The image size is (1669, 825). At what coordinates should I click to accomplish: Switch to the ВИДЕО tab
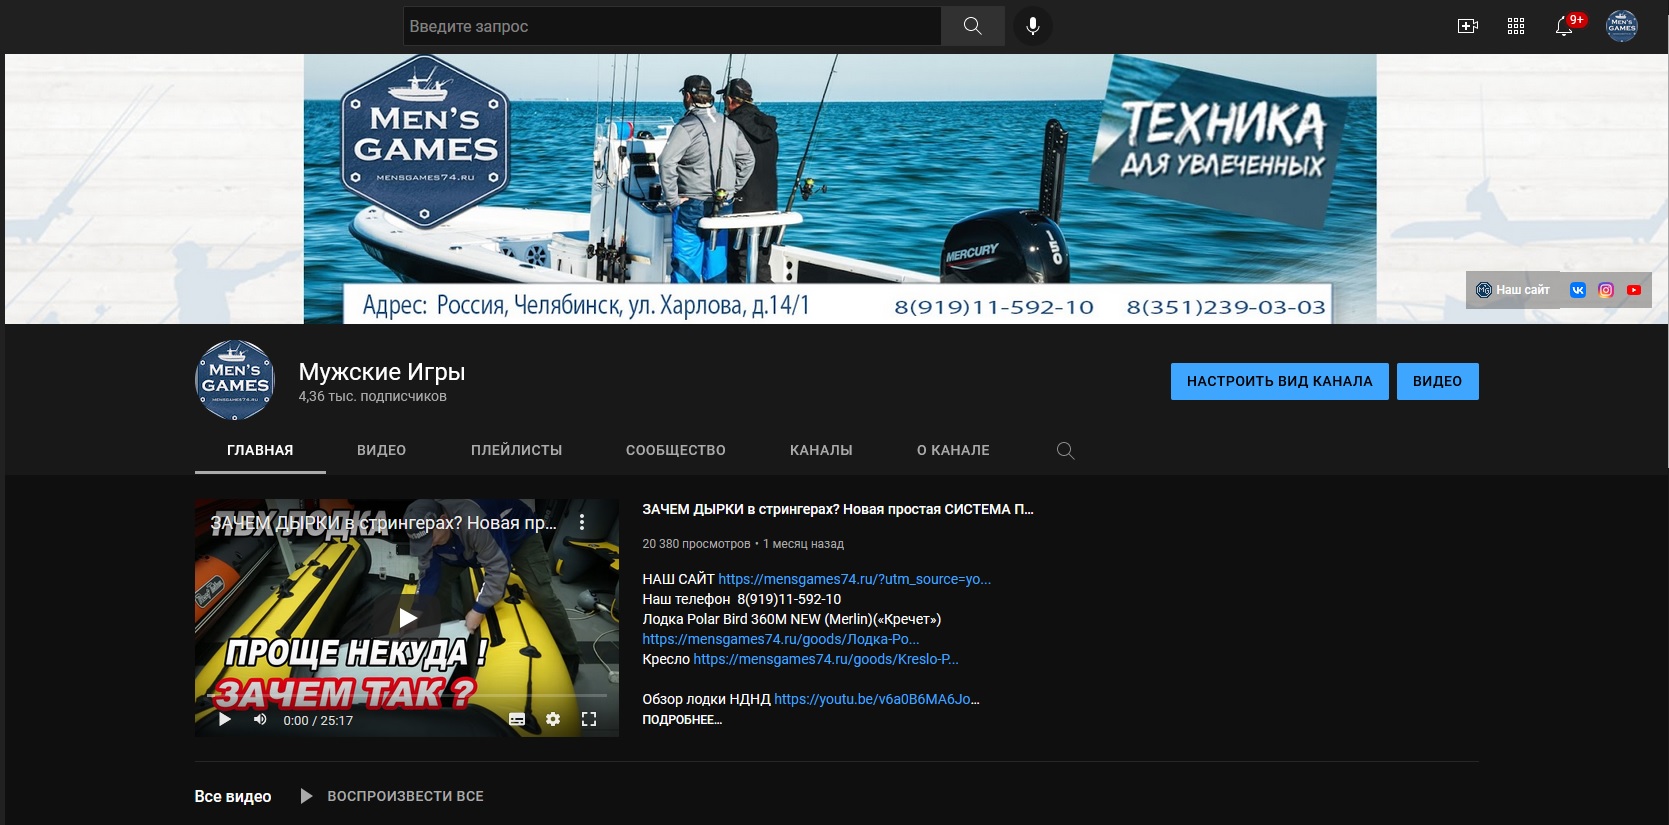click(382, 450)
